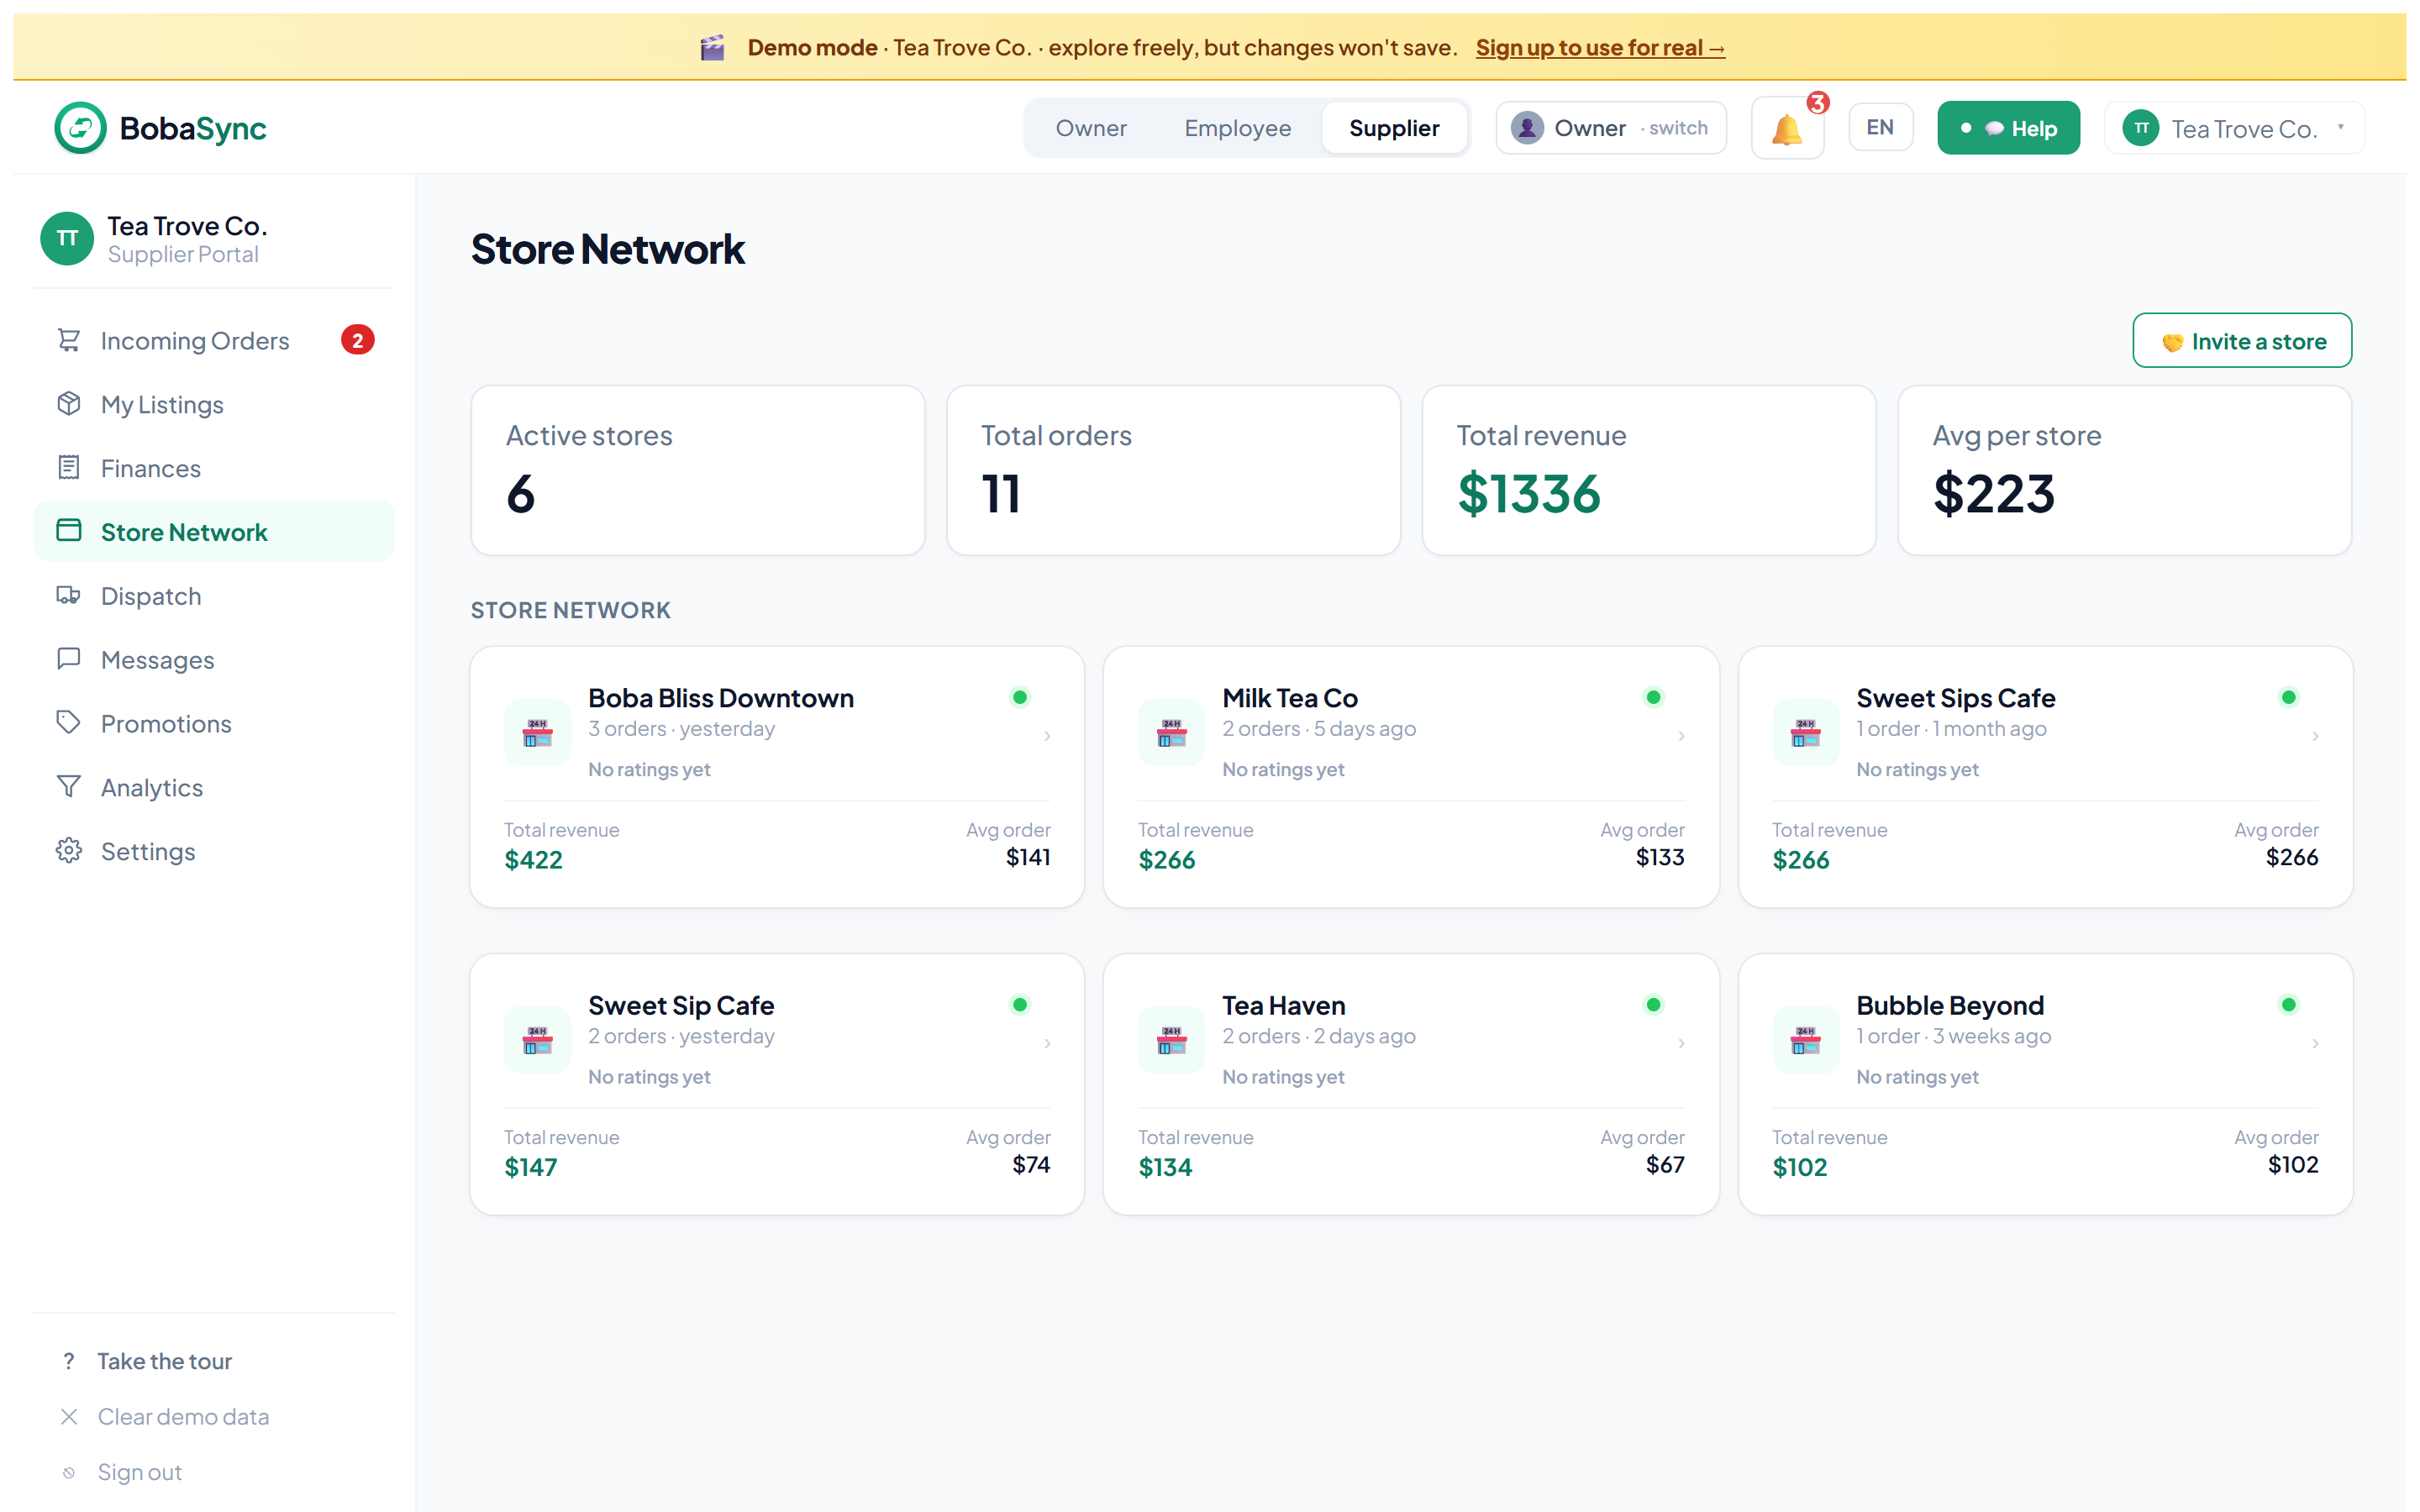Screen dimensions: 2420x1512
Task: Expand Milk Tea Co card chevron
Action: click(1681, 736)
